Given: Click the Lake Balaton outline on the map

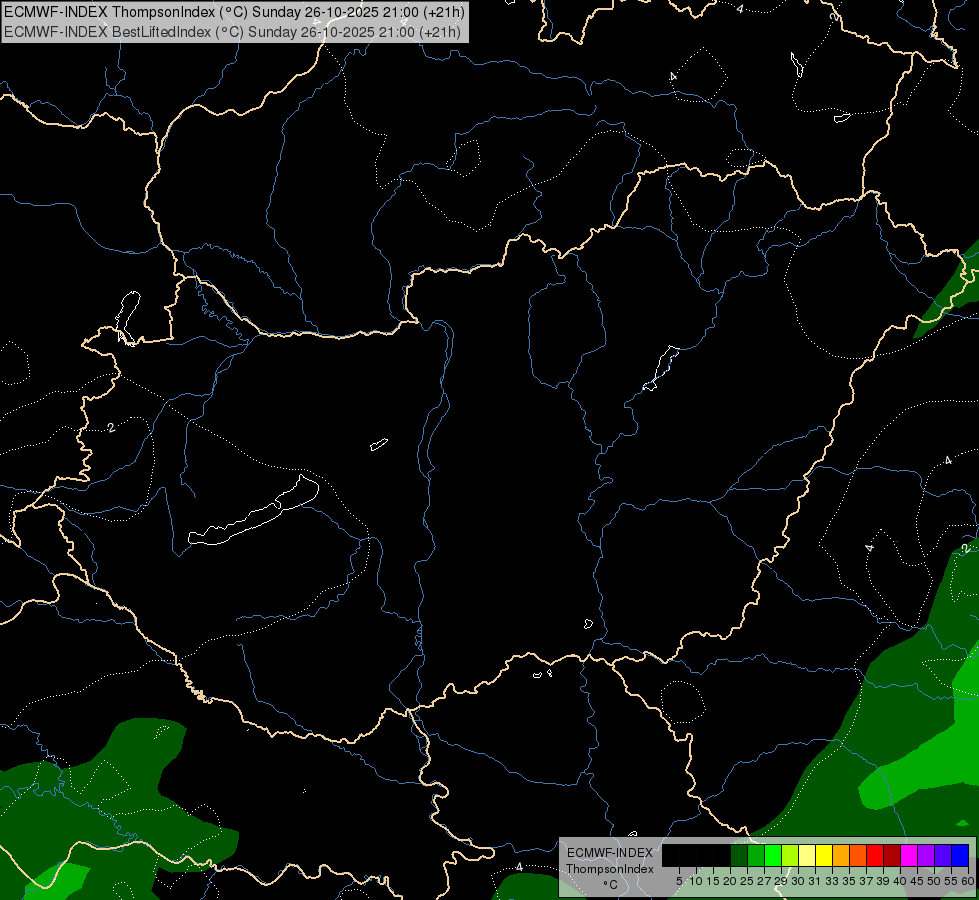Looking at the screenshot, I should pyautogui.click(x=255, y=512).
